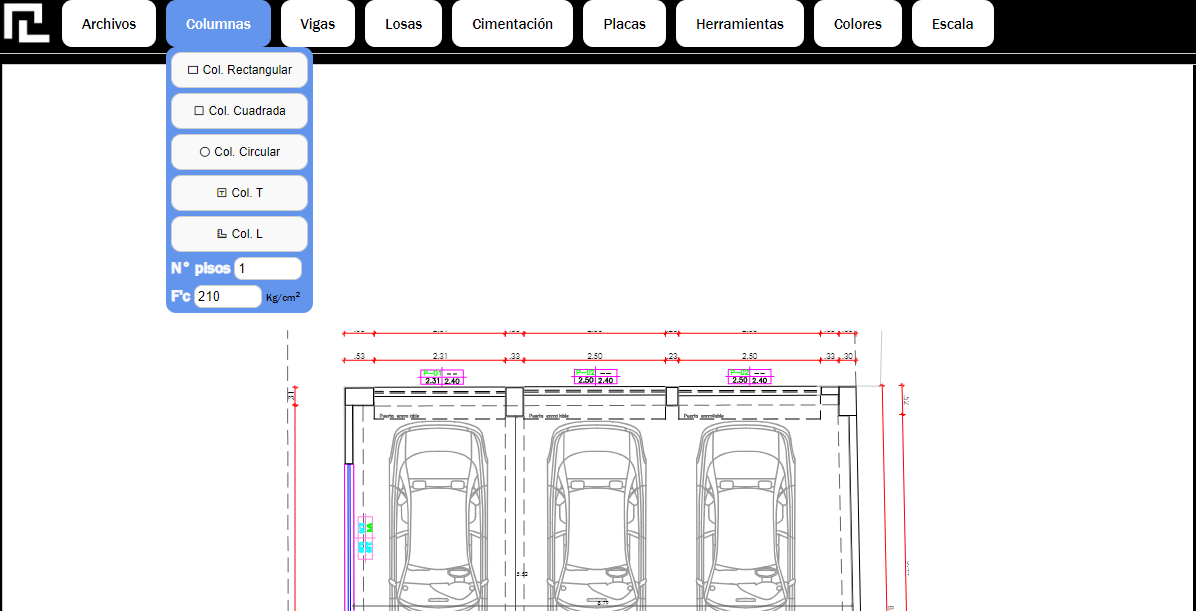The height and width of the screenshot is (611, 1196).
Task: Click the app logo icon
Action: 26,23
